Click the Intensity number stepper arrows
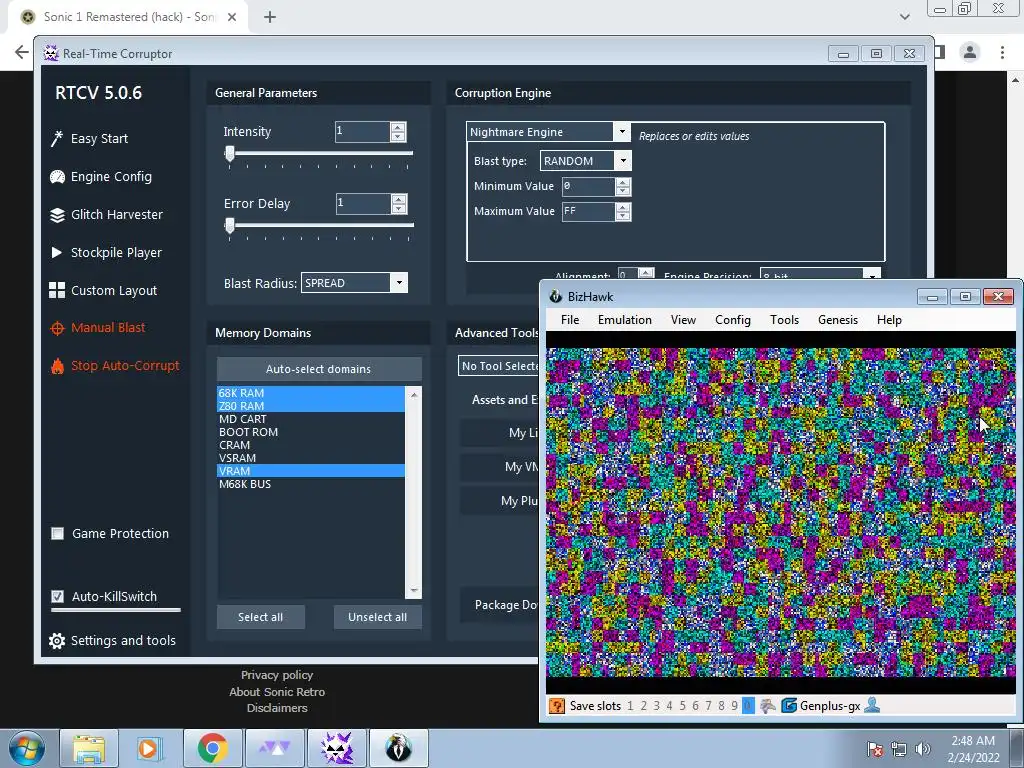 398,132
